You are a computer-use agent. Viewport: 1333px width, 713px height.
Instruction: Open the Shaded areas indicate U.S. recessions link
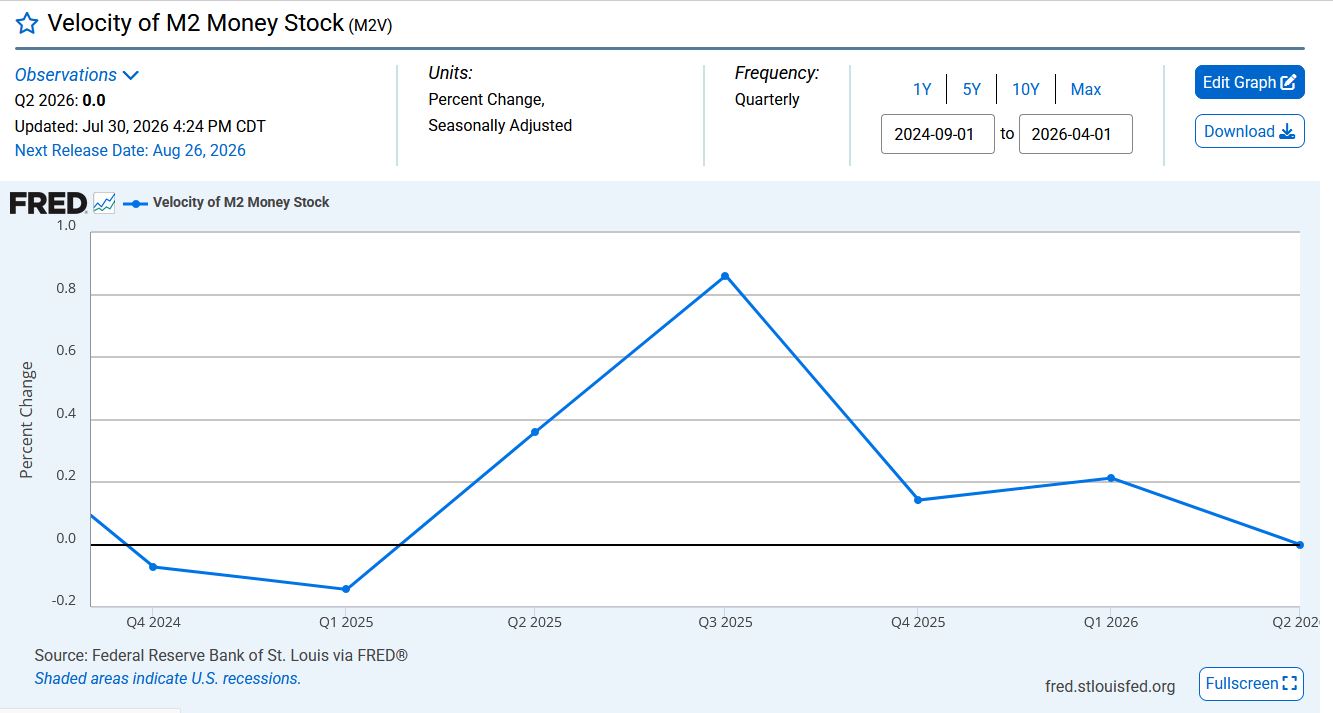[168, 678]
